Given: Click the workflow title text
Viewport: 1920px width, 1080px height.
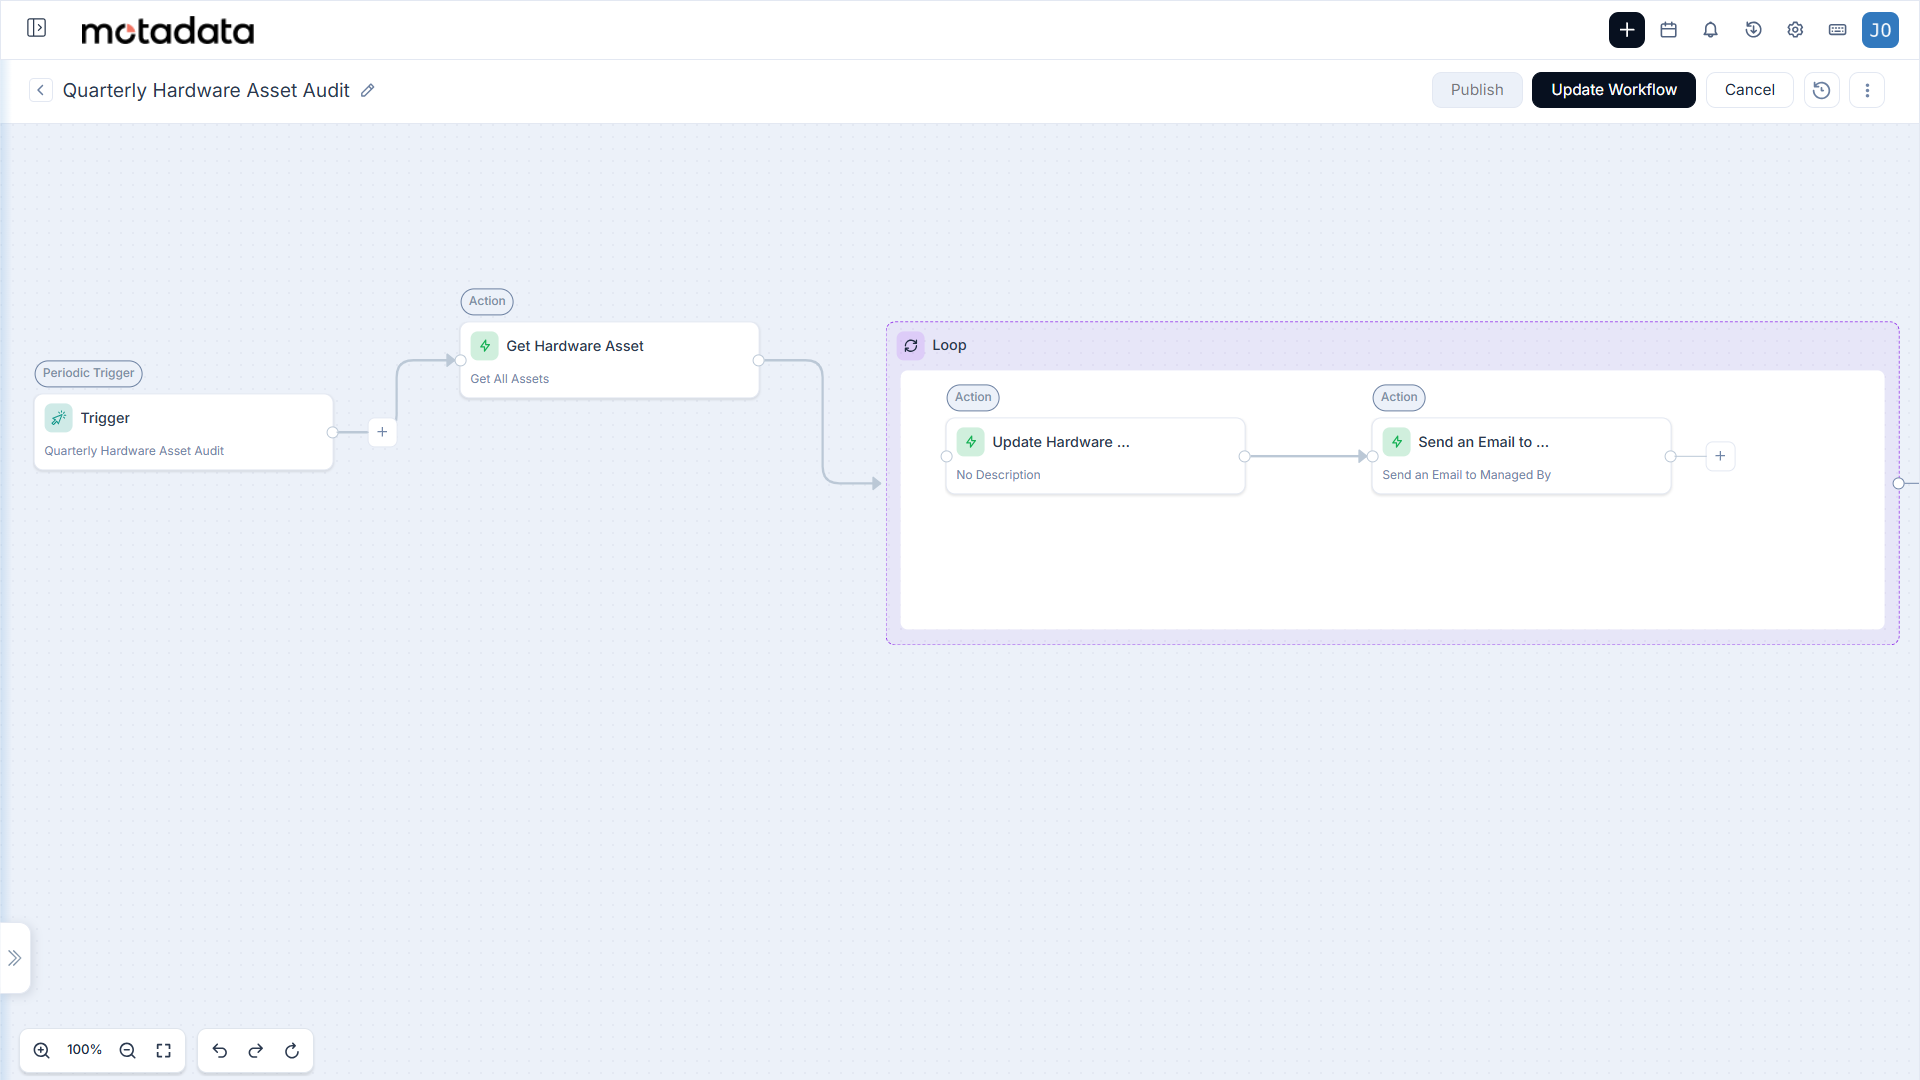Looking at the screenshot, I should (206, 90).
